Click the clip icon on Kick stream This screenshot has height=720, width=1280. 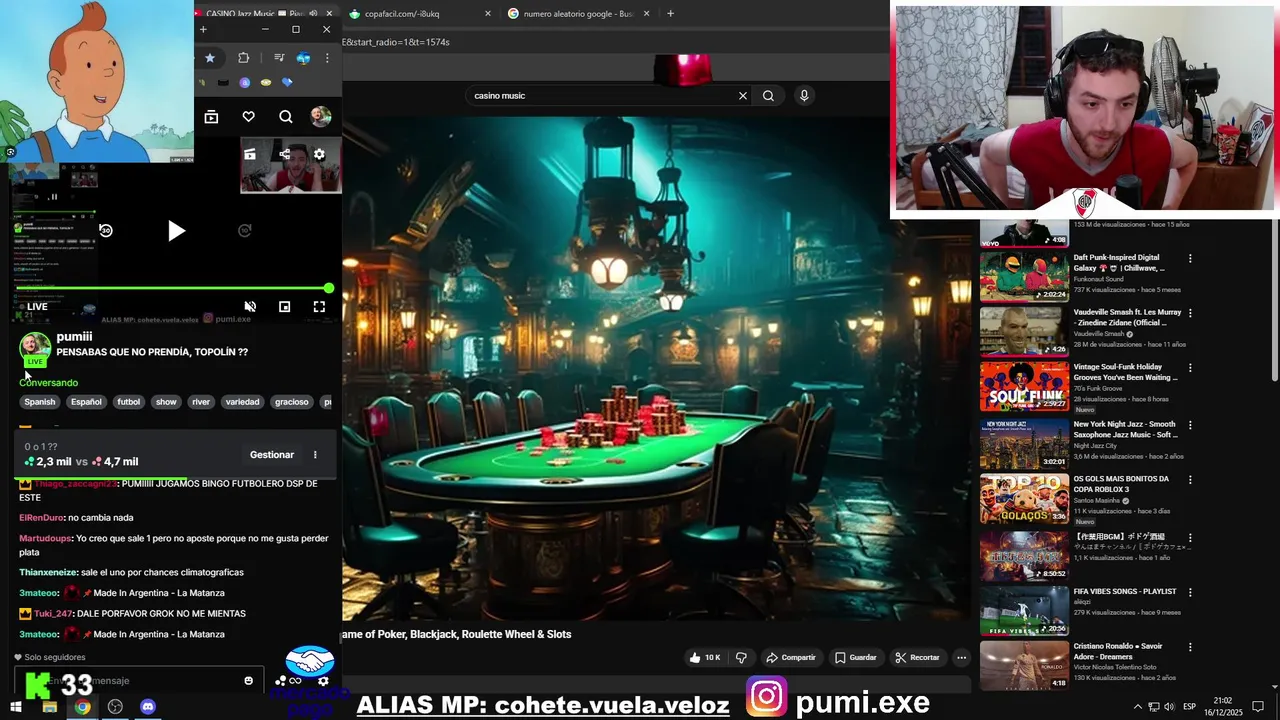click(250, 154)
